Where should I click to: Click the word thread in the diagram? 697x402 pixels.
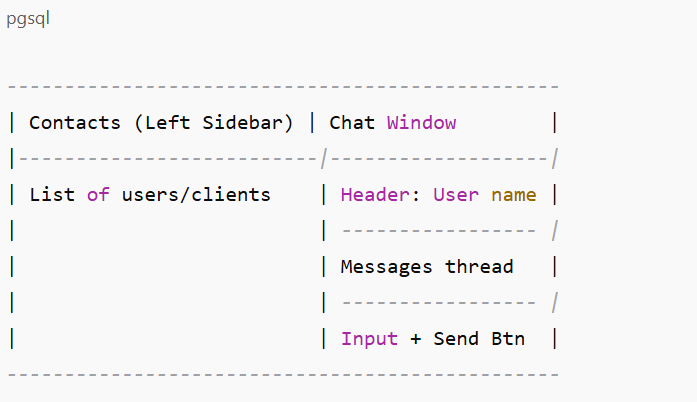pos(479,266)
